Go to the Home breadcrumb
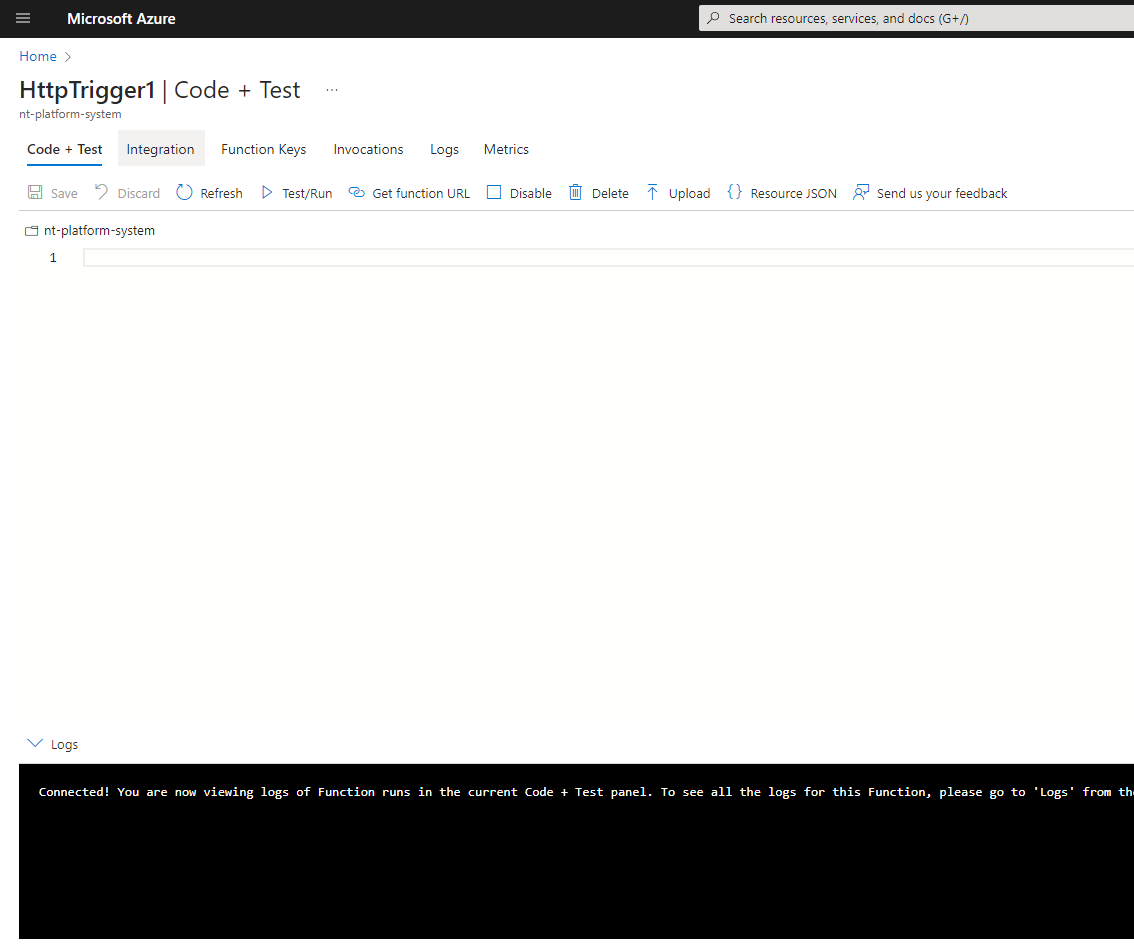Screen dimensions: 1134x950 [38, 56]
